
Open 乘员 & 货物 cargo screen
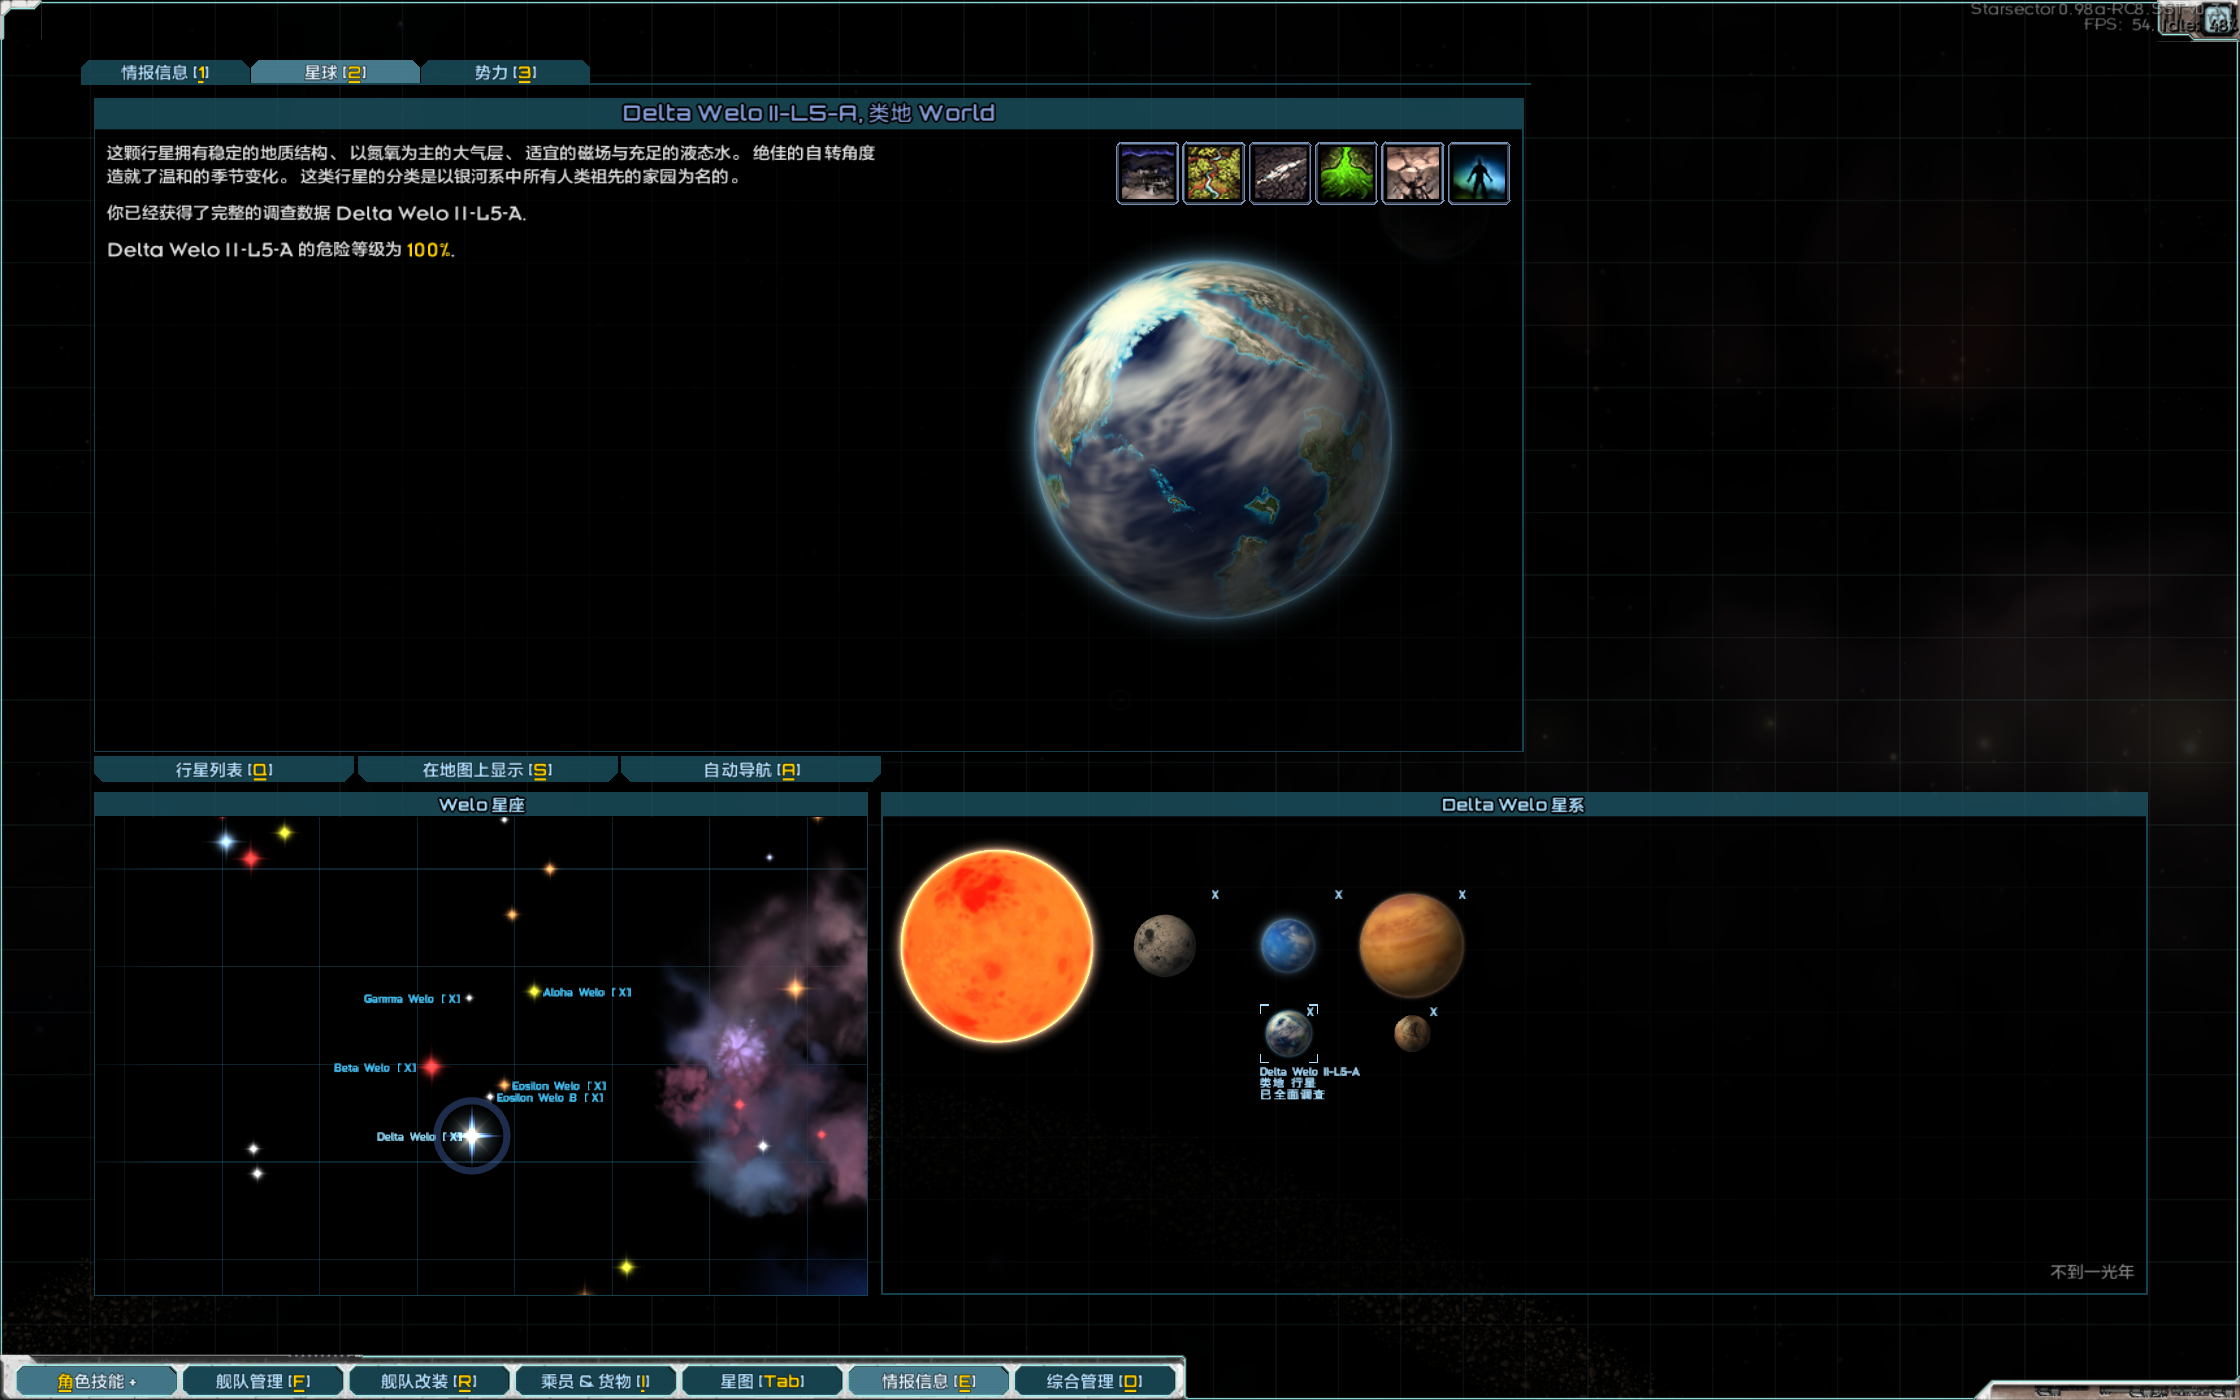[595, 1381]
